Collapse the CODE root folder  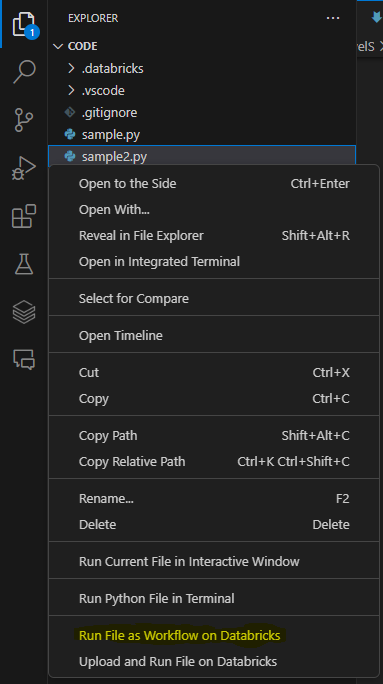[x=58, y=46]
